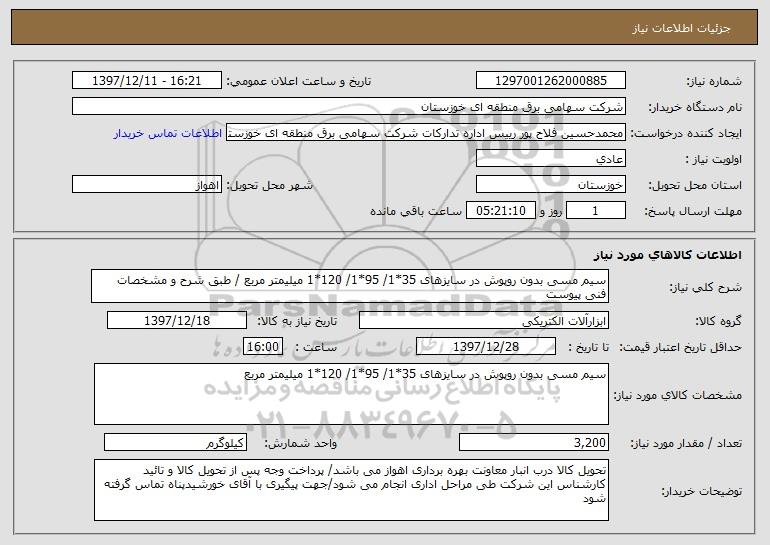
Task: Click the label تا تاریخ
Action: [x=589, y=347]
